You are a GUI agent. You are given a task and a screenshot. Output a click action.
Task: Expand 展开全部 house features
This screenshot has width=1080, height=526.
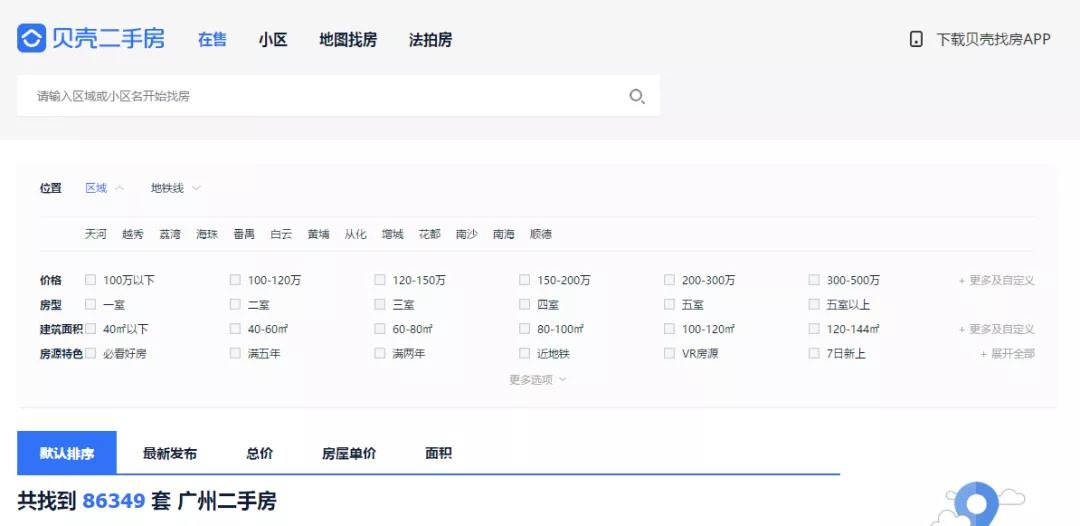1007,354
